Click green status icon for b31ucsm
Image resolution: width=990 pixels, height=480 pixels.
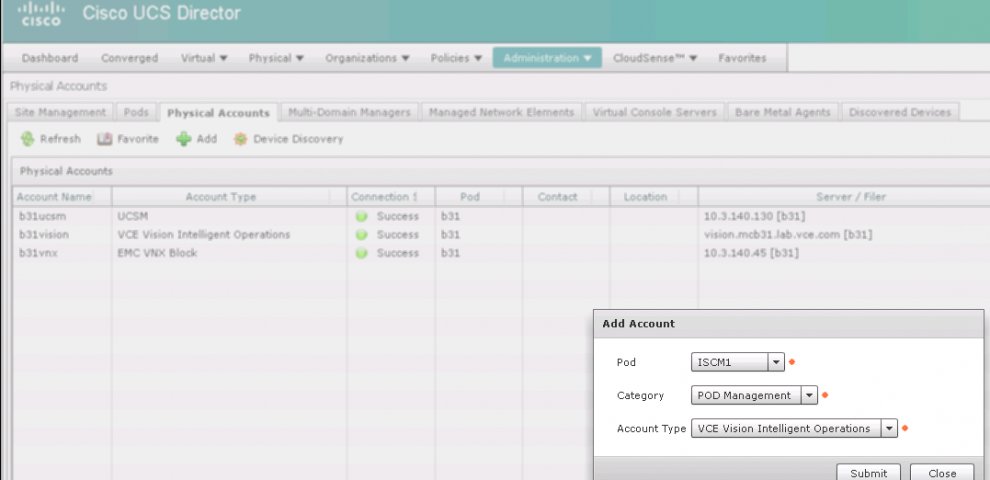[361, 217]
